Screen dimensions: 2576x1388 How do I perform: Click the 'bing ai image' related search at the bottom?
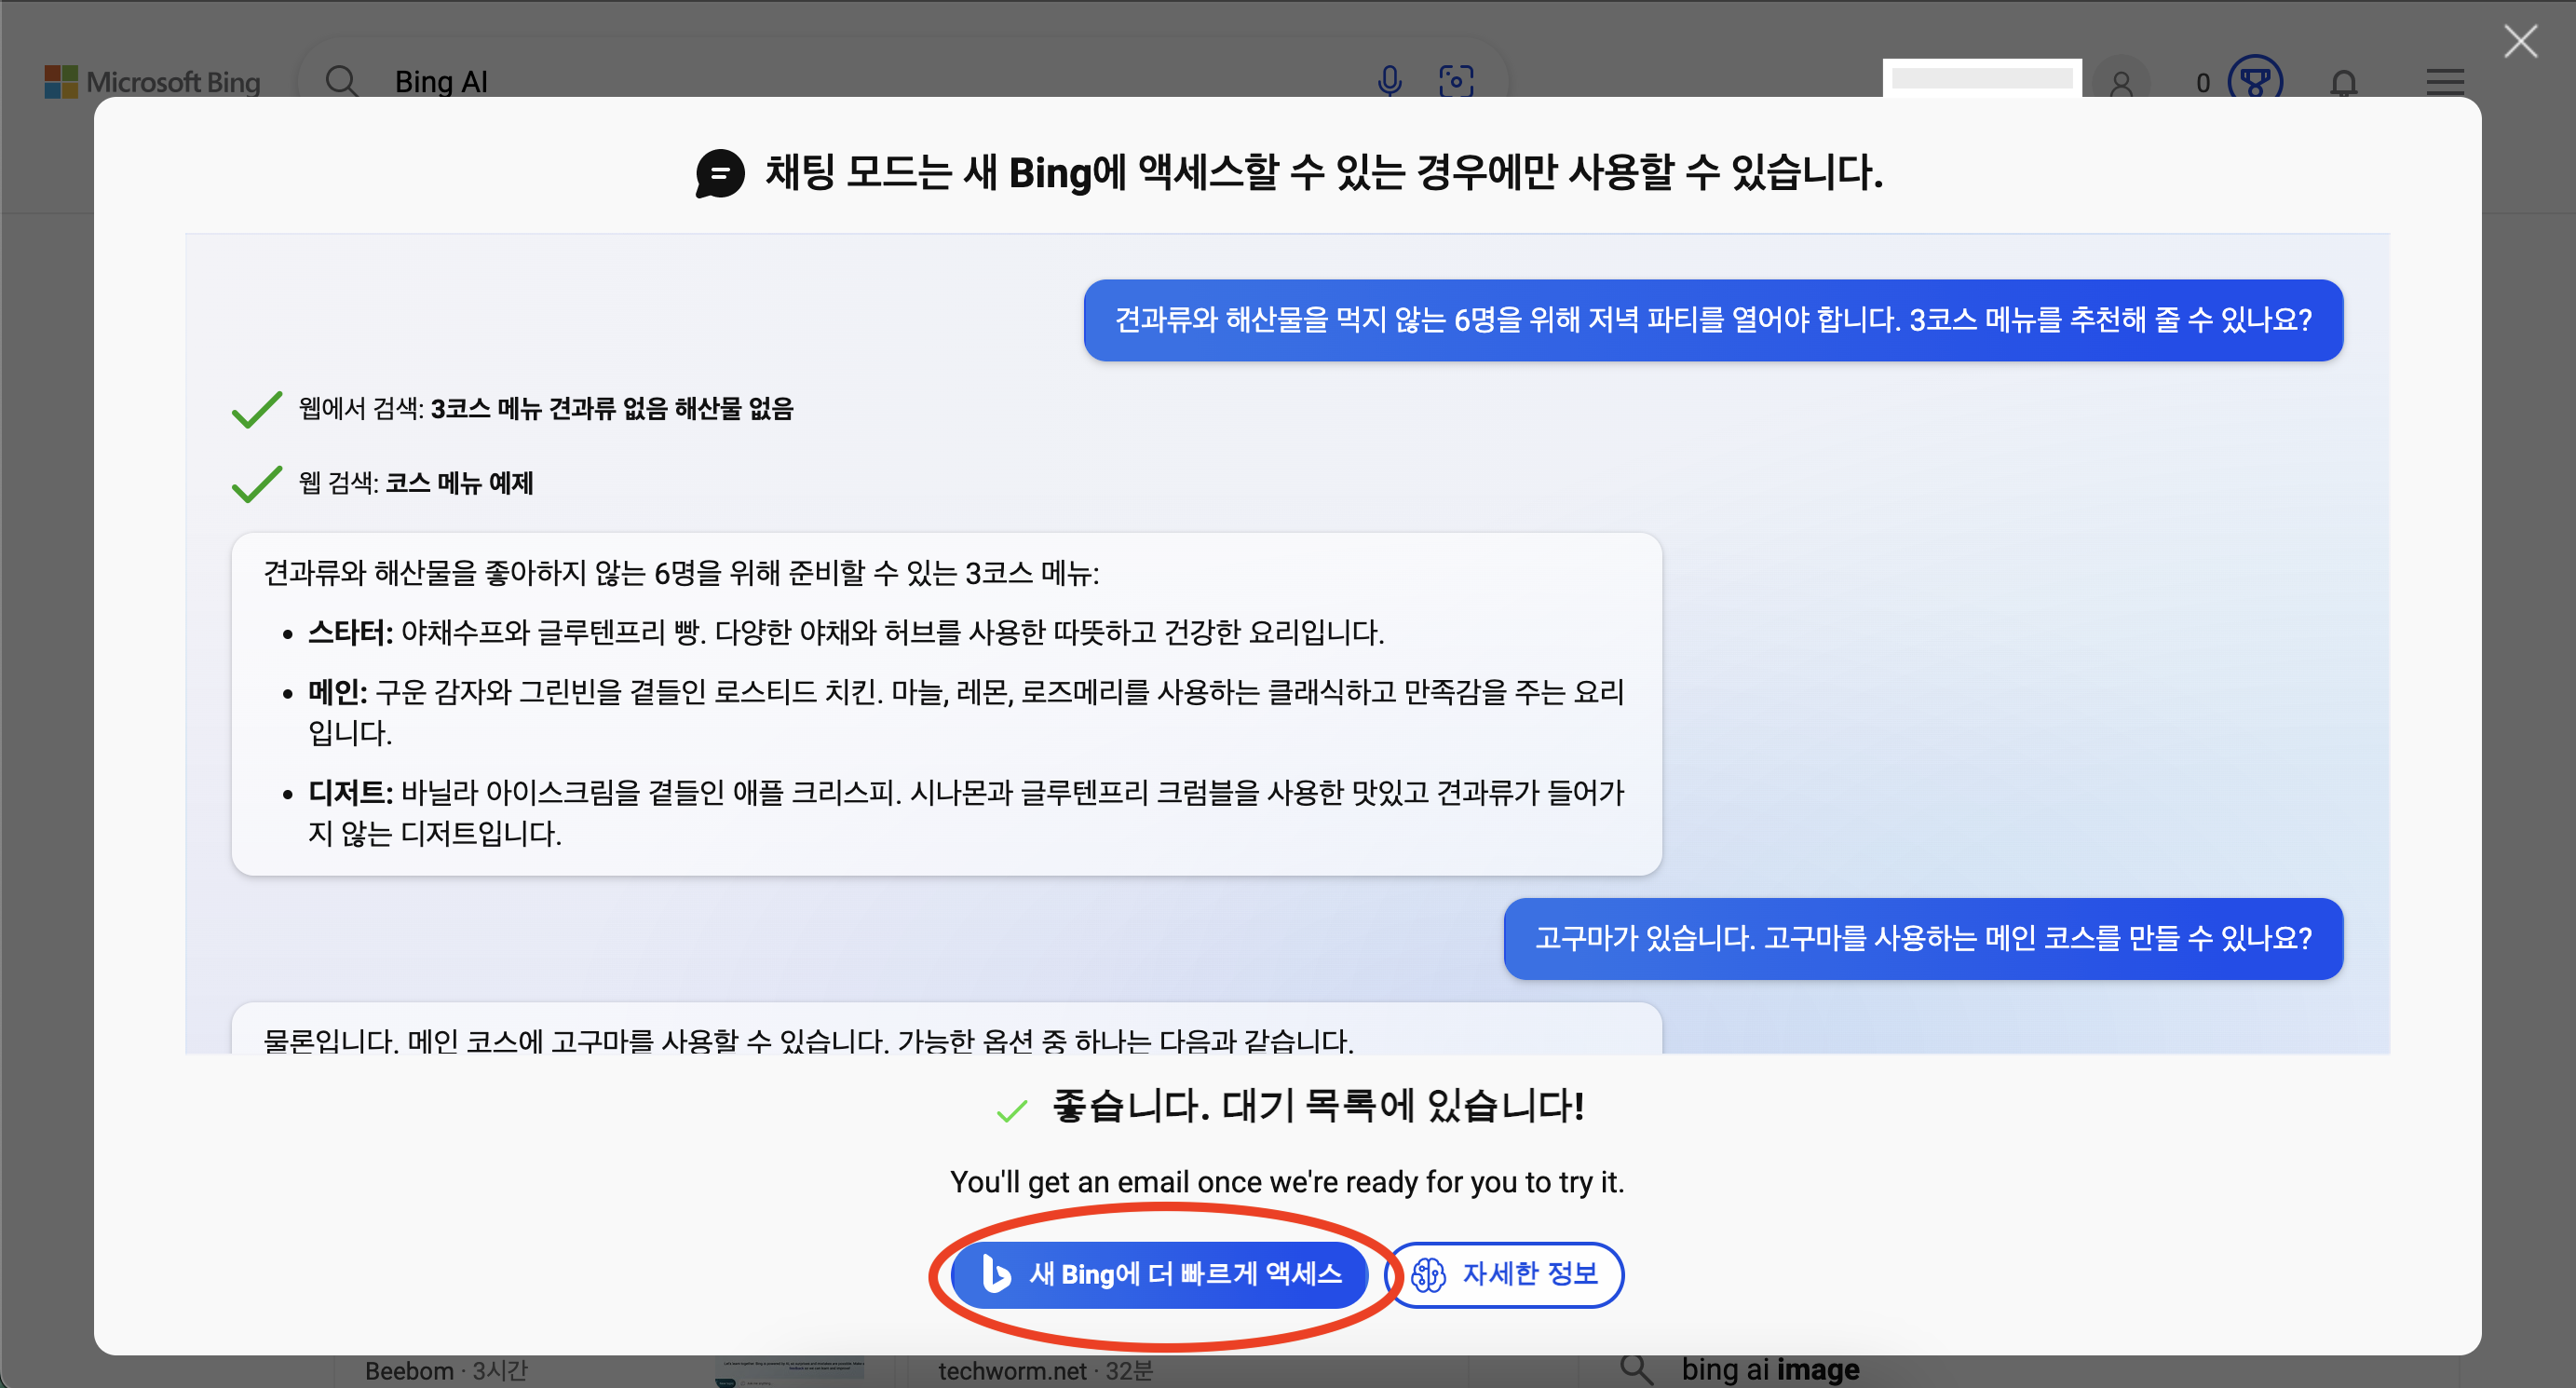pos(1770,1369)
